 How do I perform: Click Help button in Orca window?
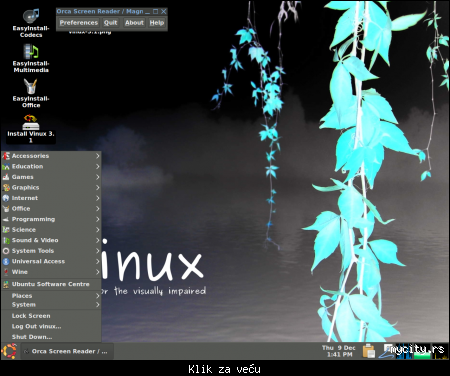pos(157,23)
